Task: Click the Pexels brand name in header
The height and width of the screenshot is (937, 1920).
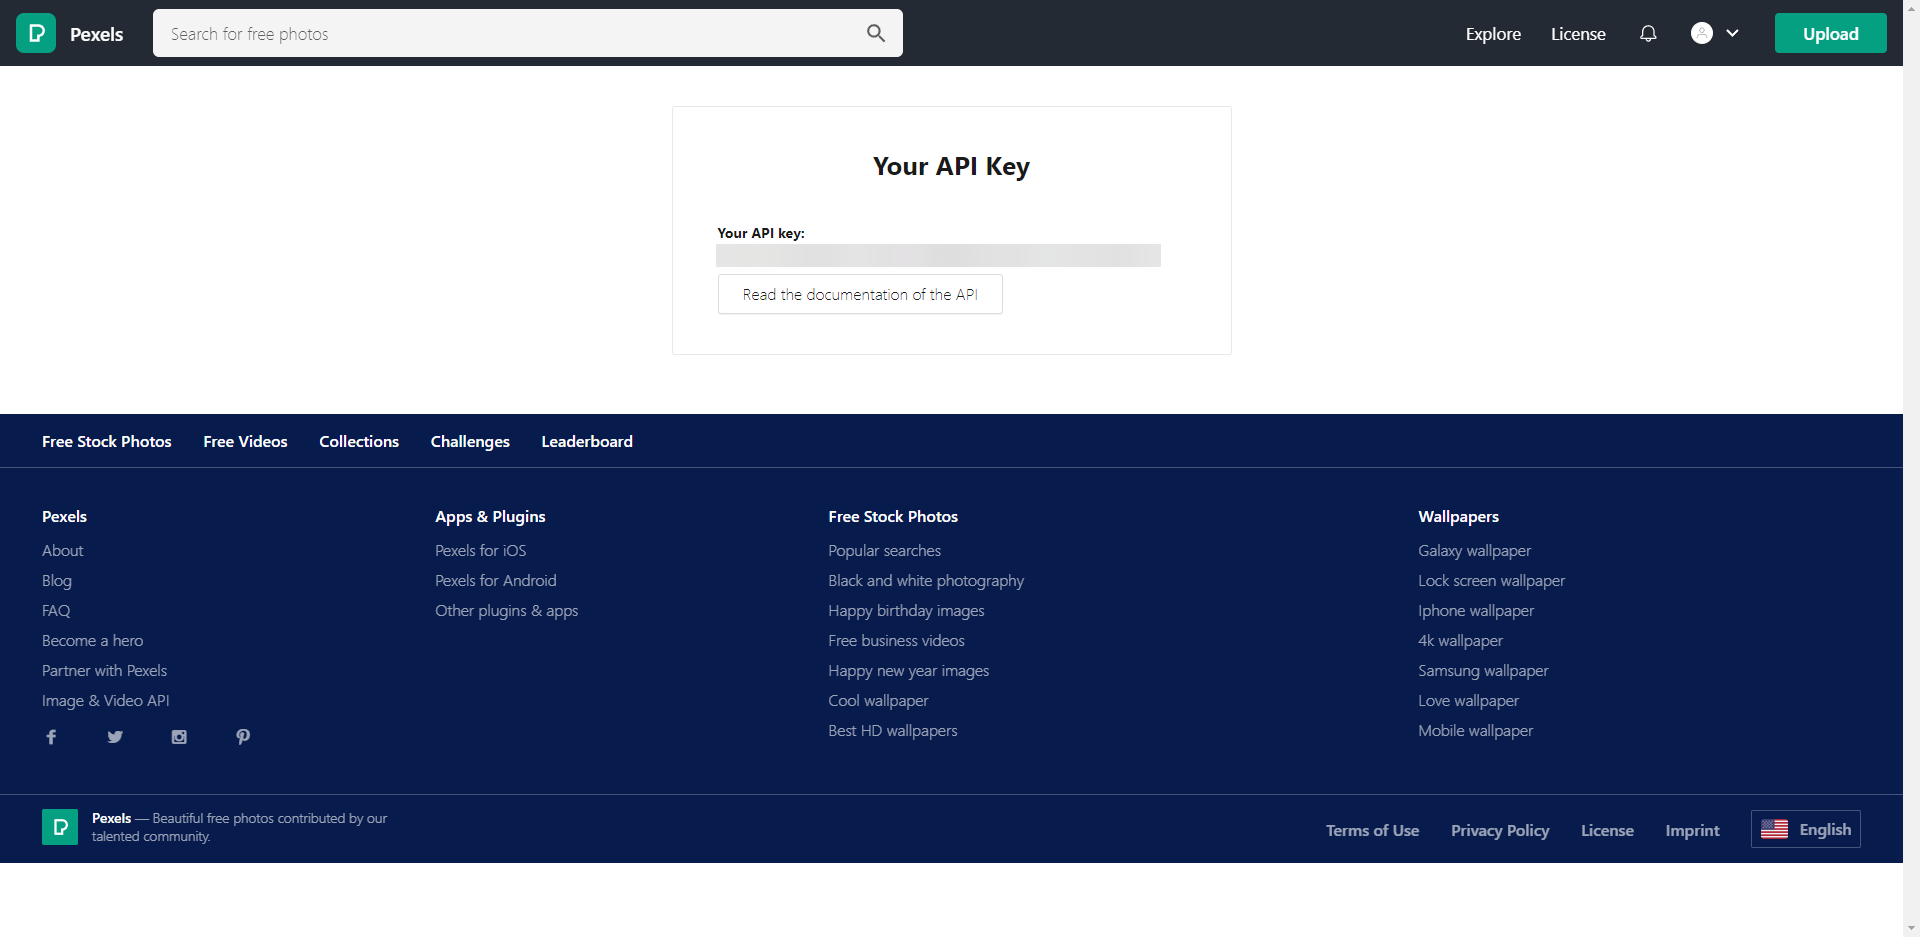Action: click(97, 34)
